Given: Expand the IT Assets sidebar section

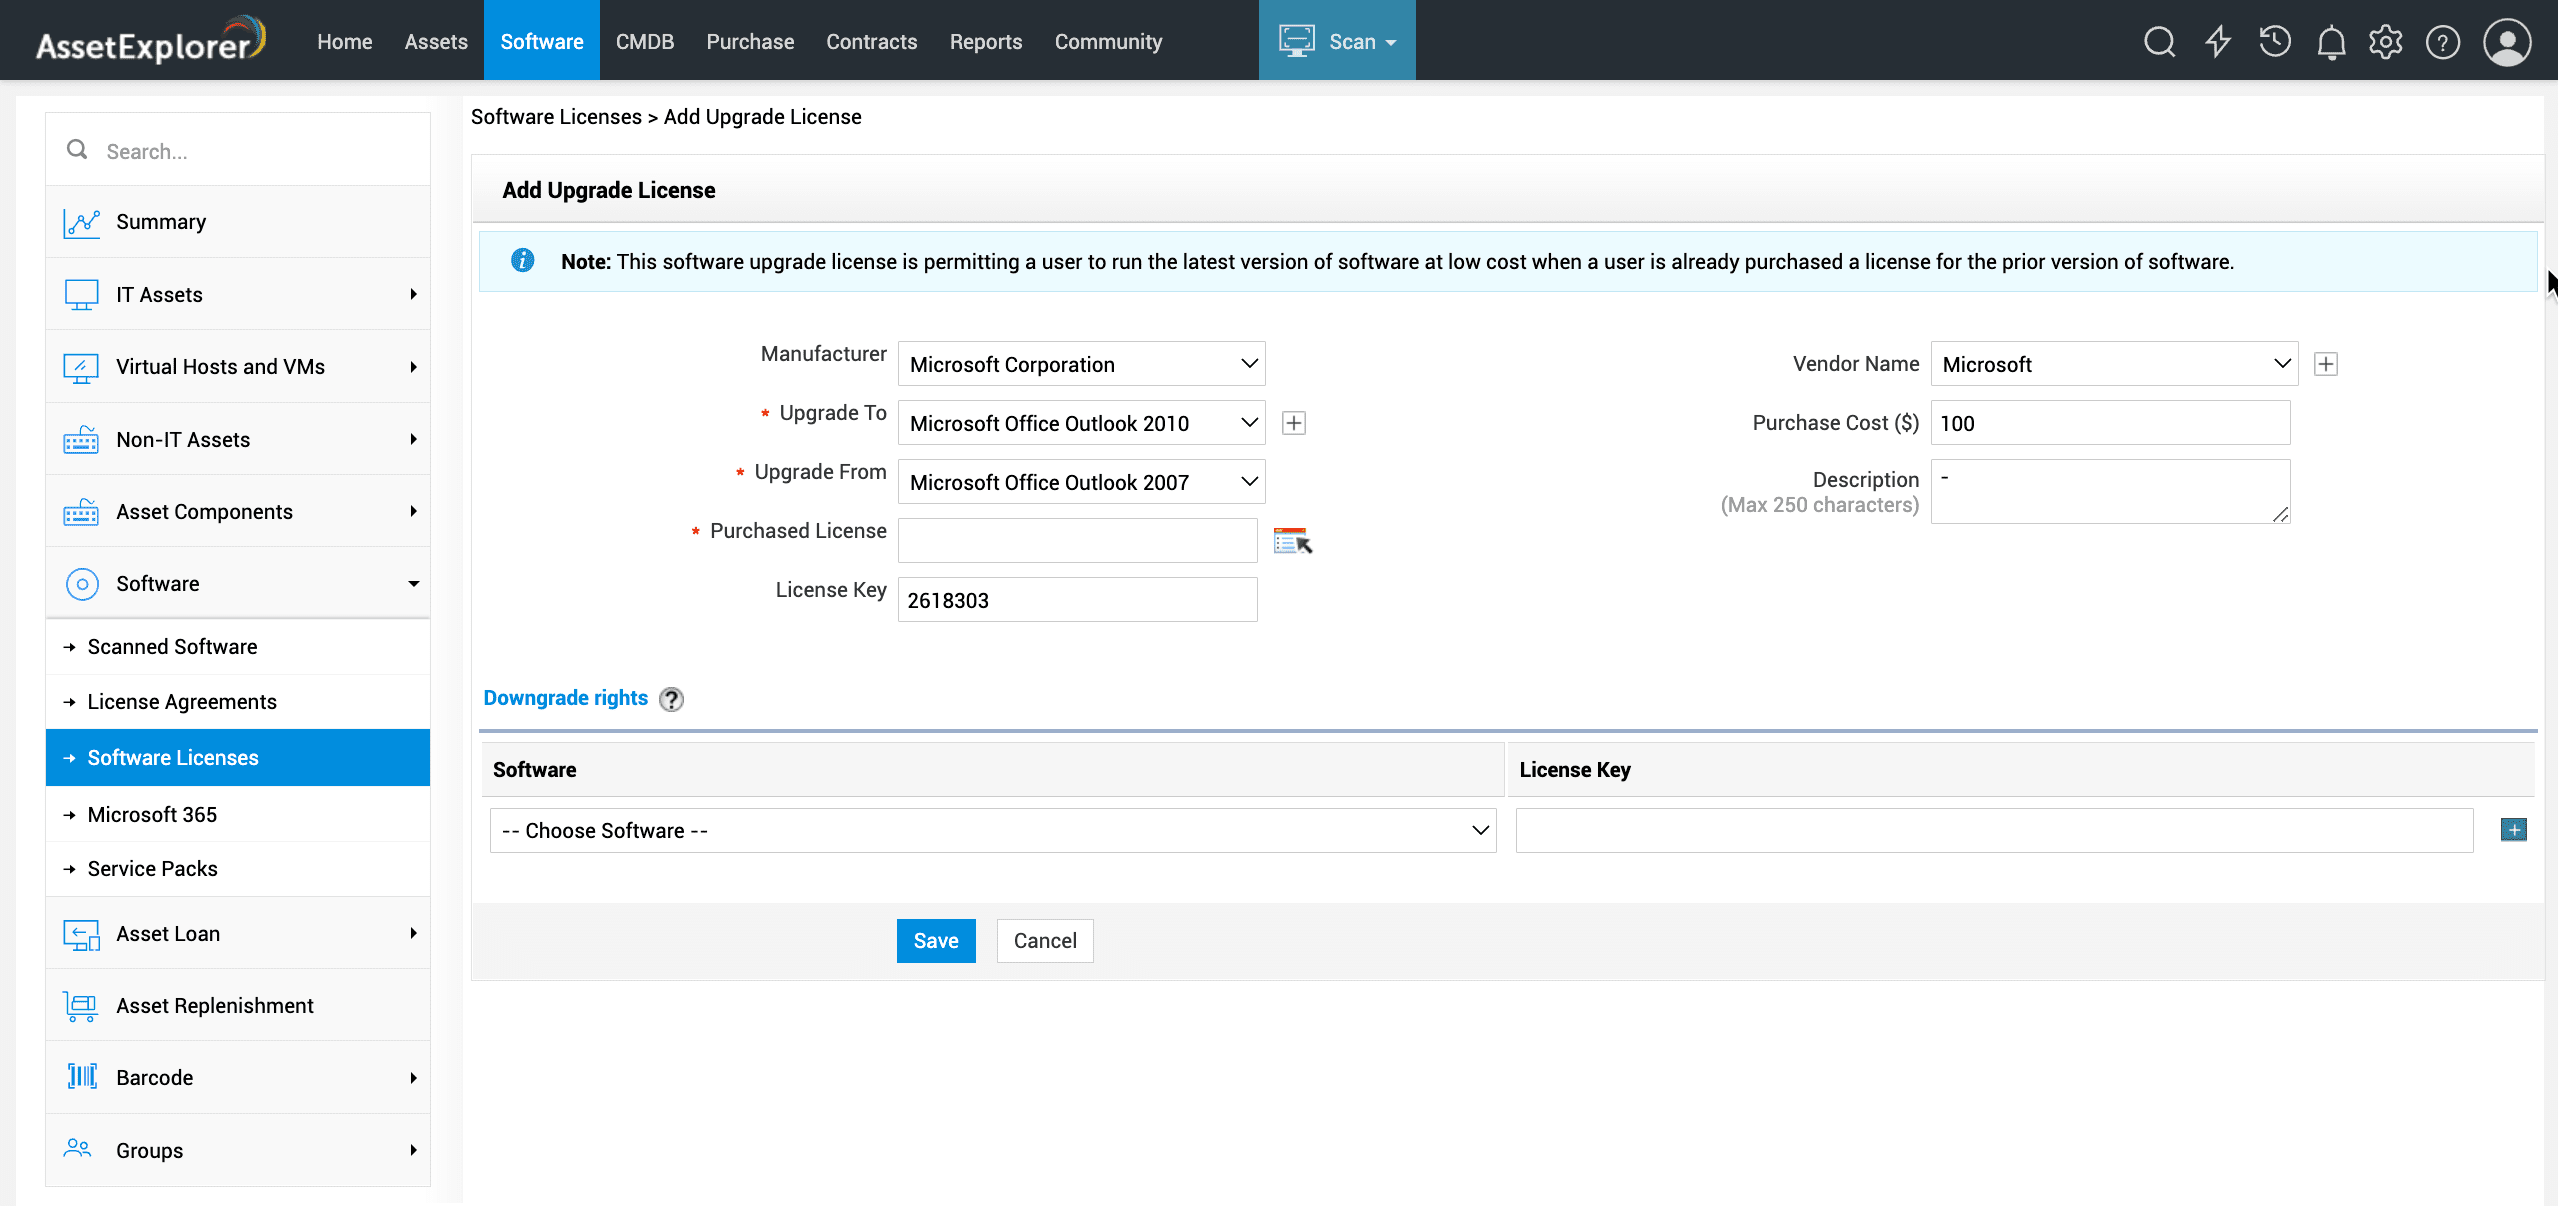Looking at the screenshot, I should [238, 294].
